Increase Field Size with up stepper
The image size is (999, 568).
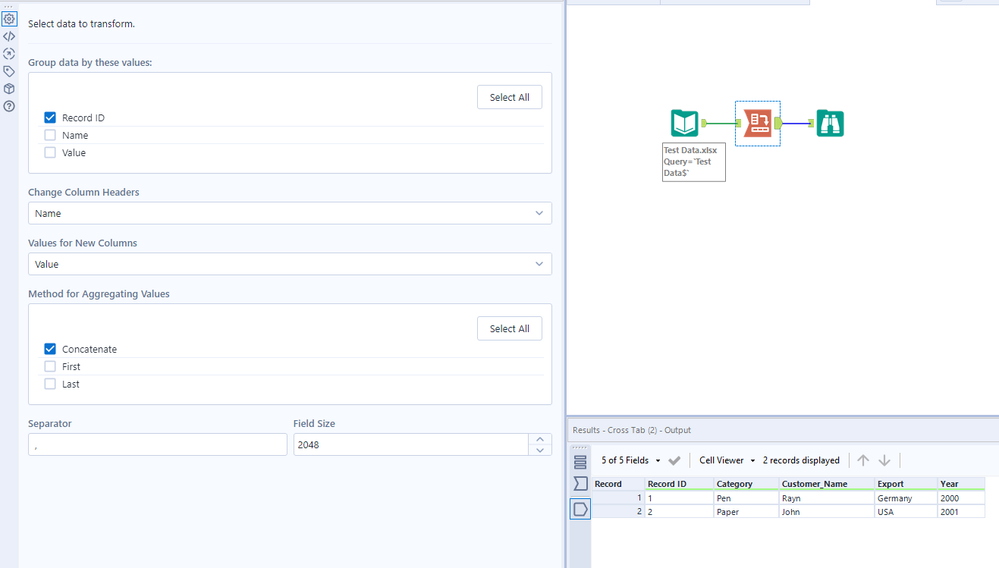540,439
